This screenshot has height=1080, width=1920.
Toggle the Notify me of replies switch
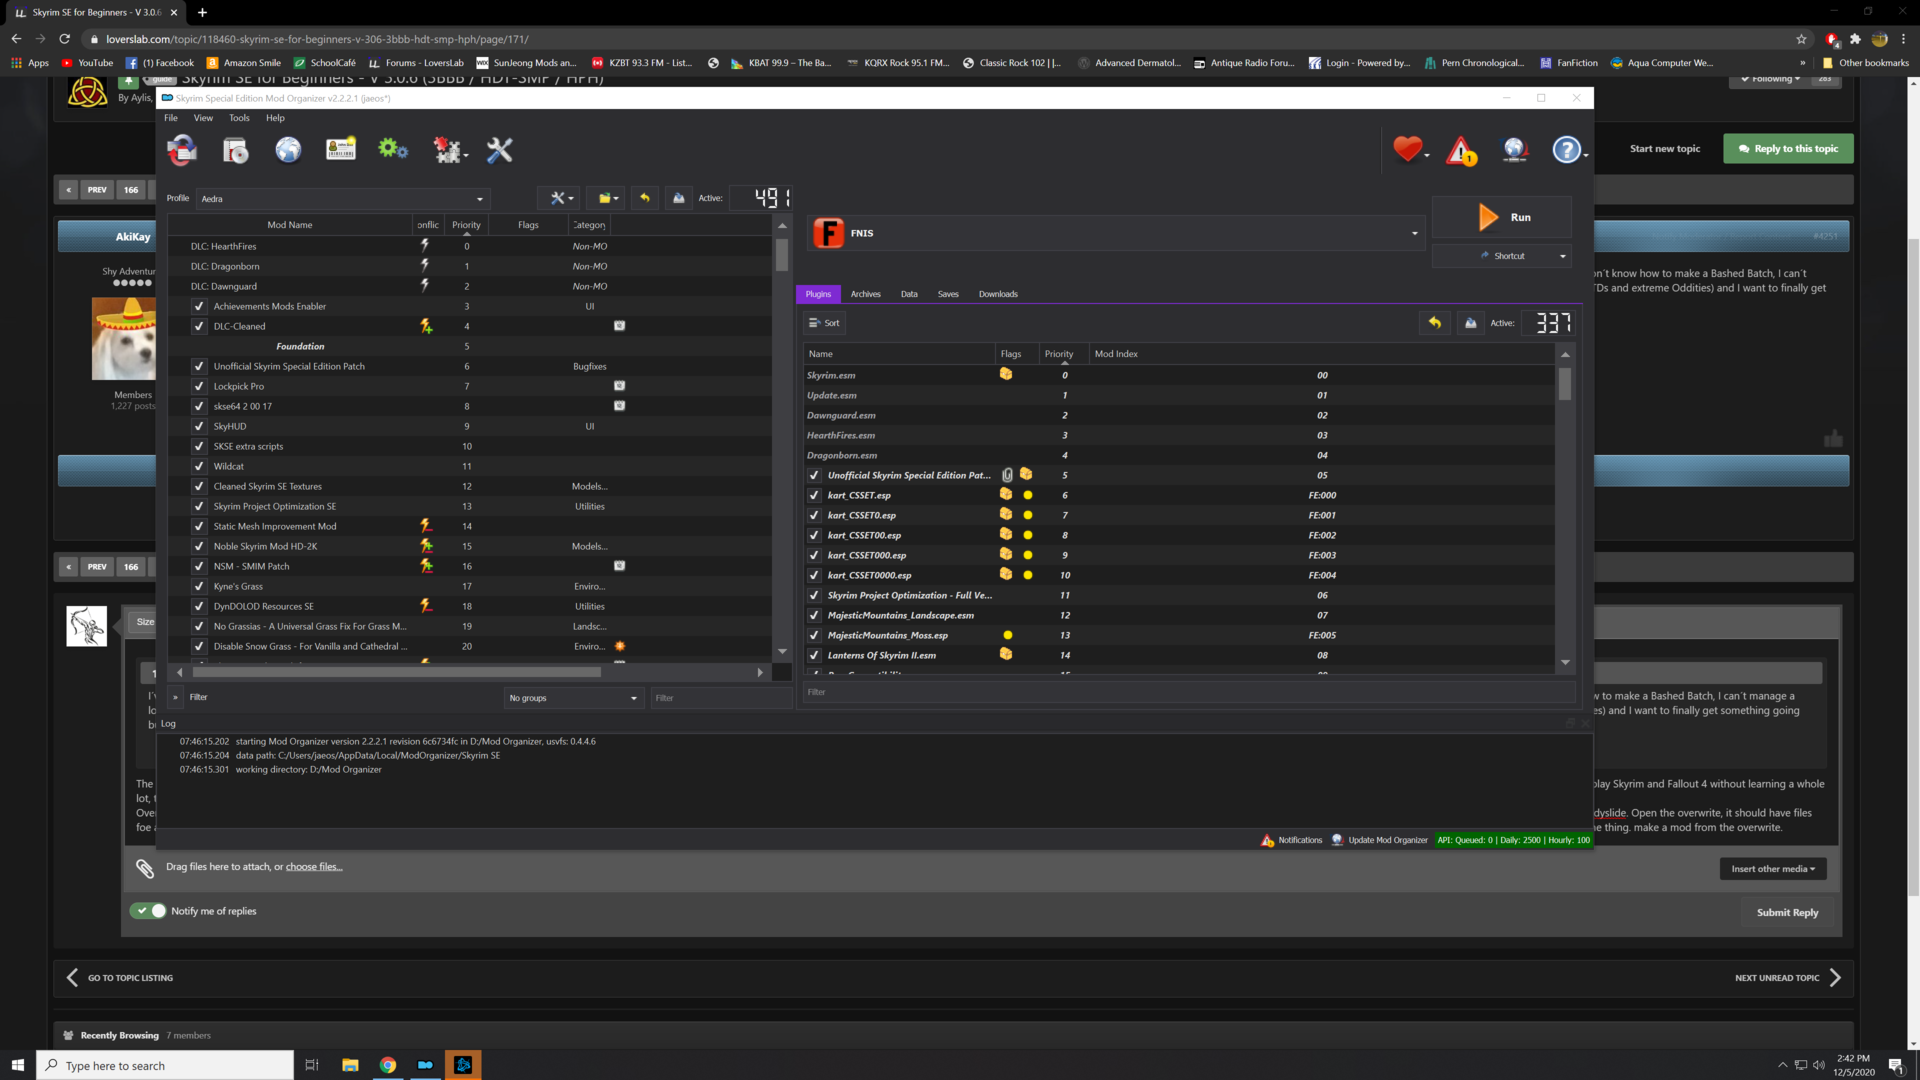pyautogui.click(x=148, y=911)
